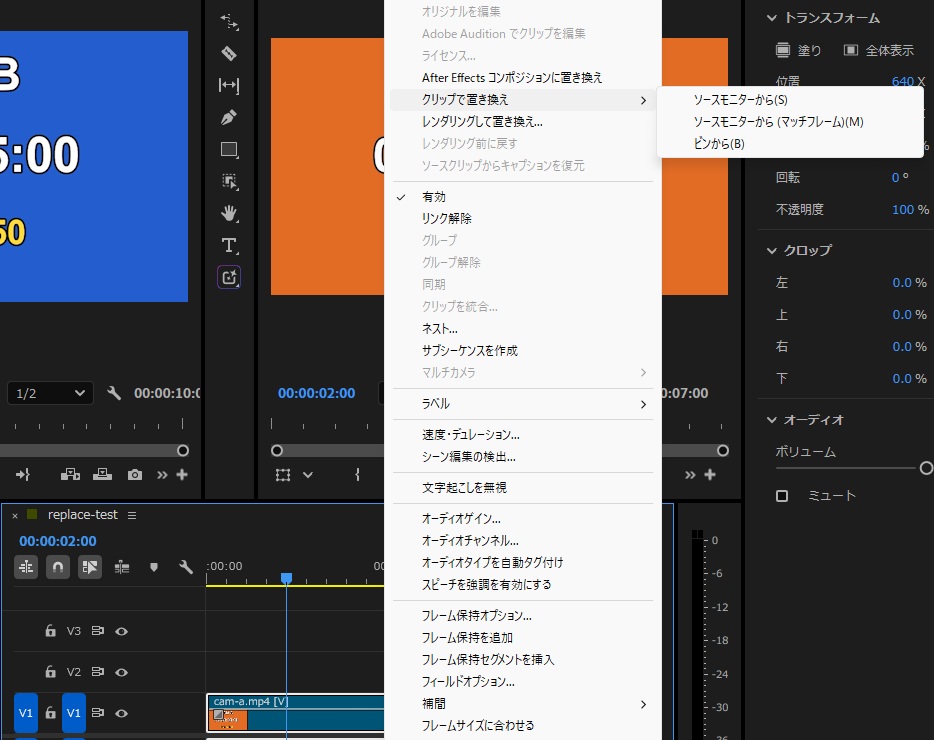Click ネスト... menu entry
Viewport: 934px width, 740px height.
523,329
